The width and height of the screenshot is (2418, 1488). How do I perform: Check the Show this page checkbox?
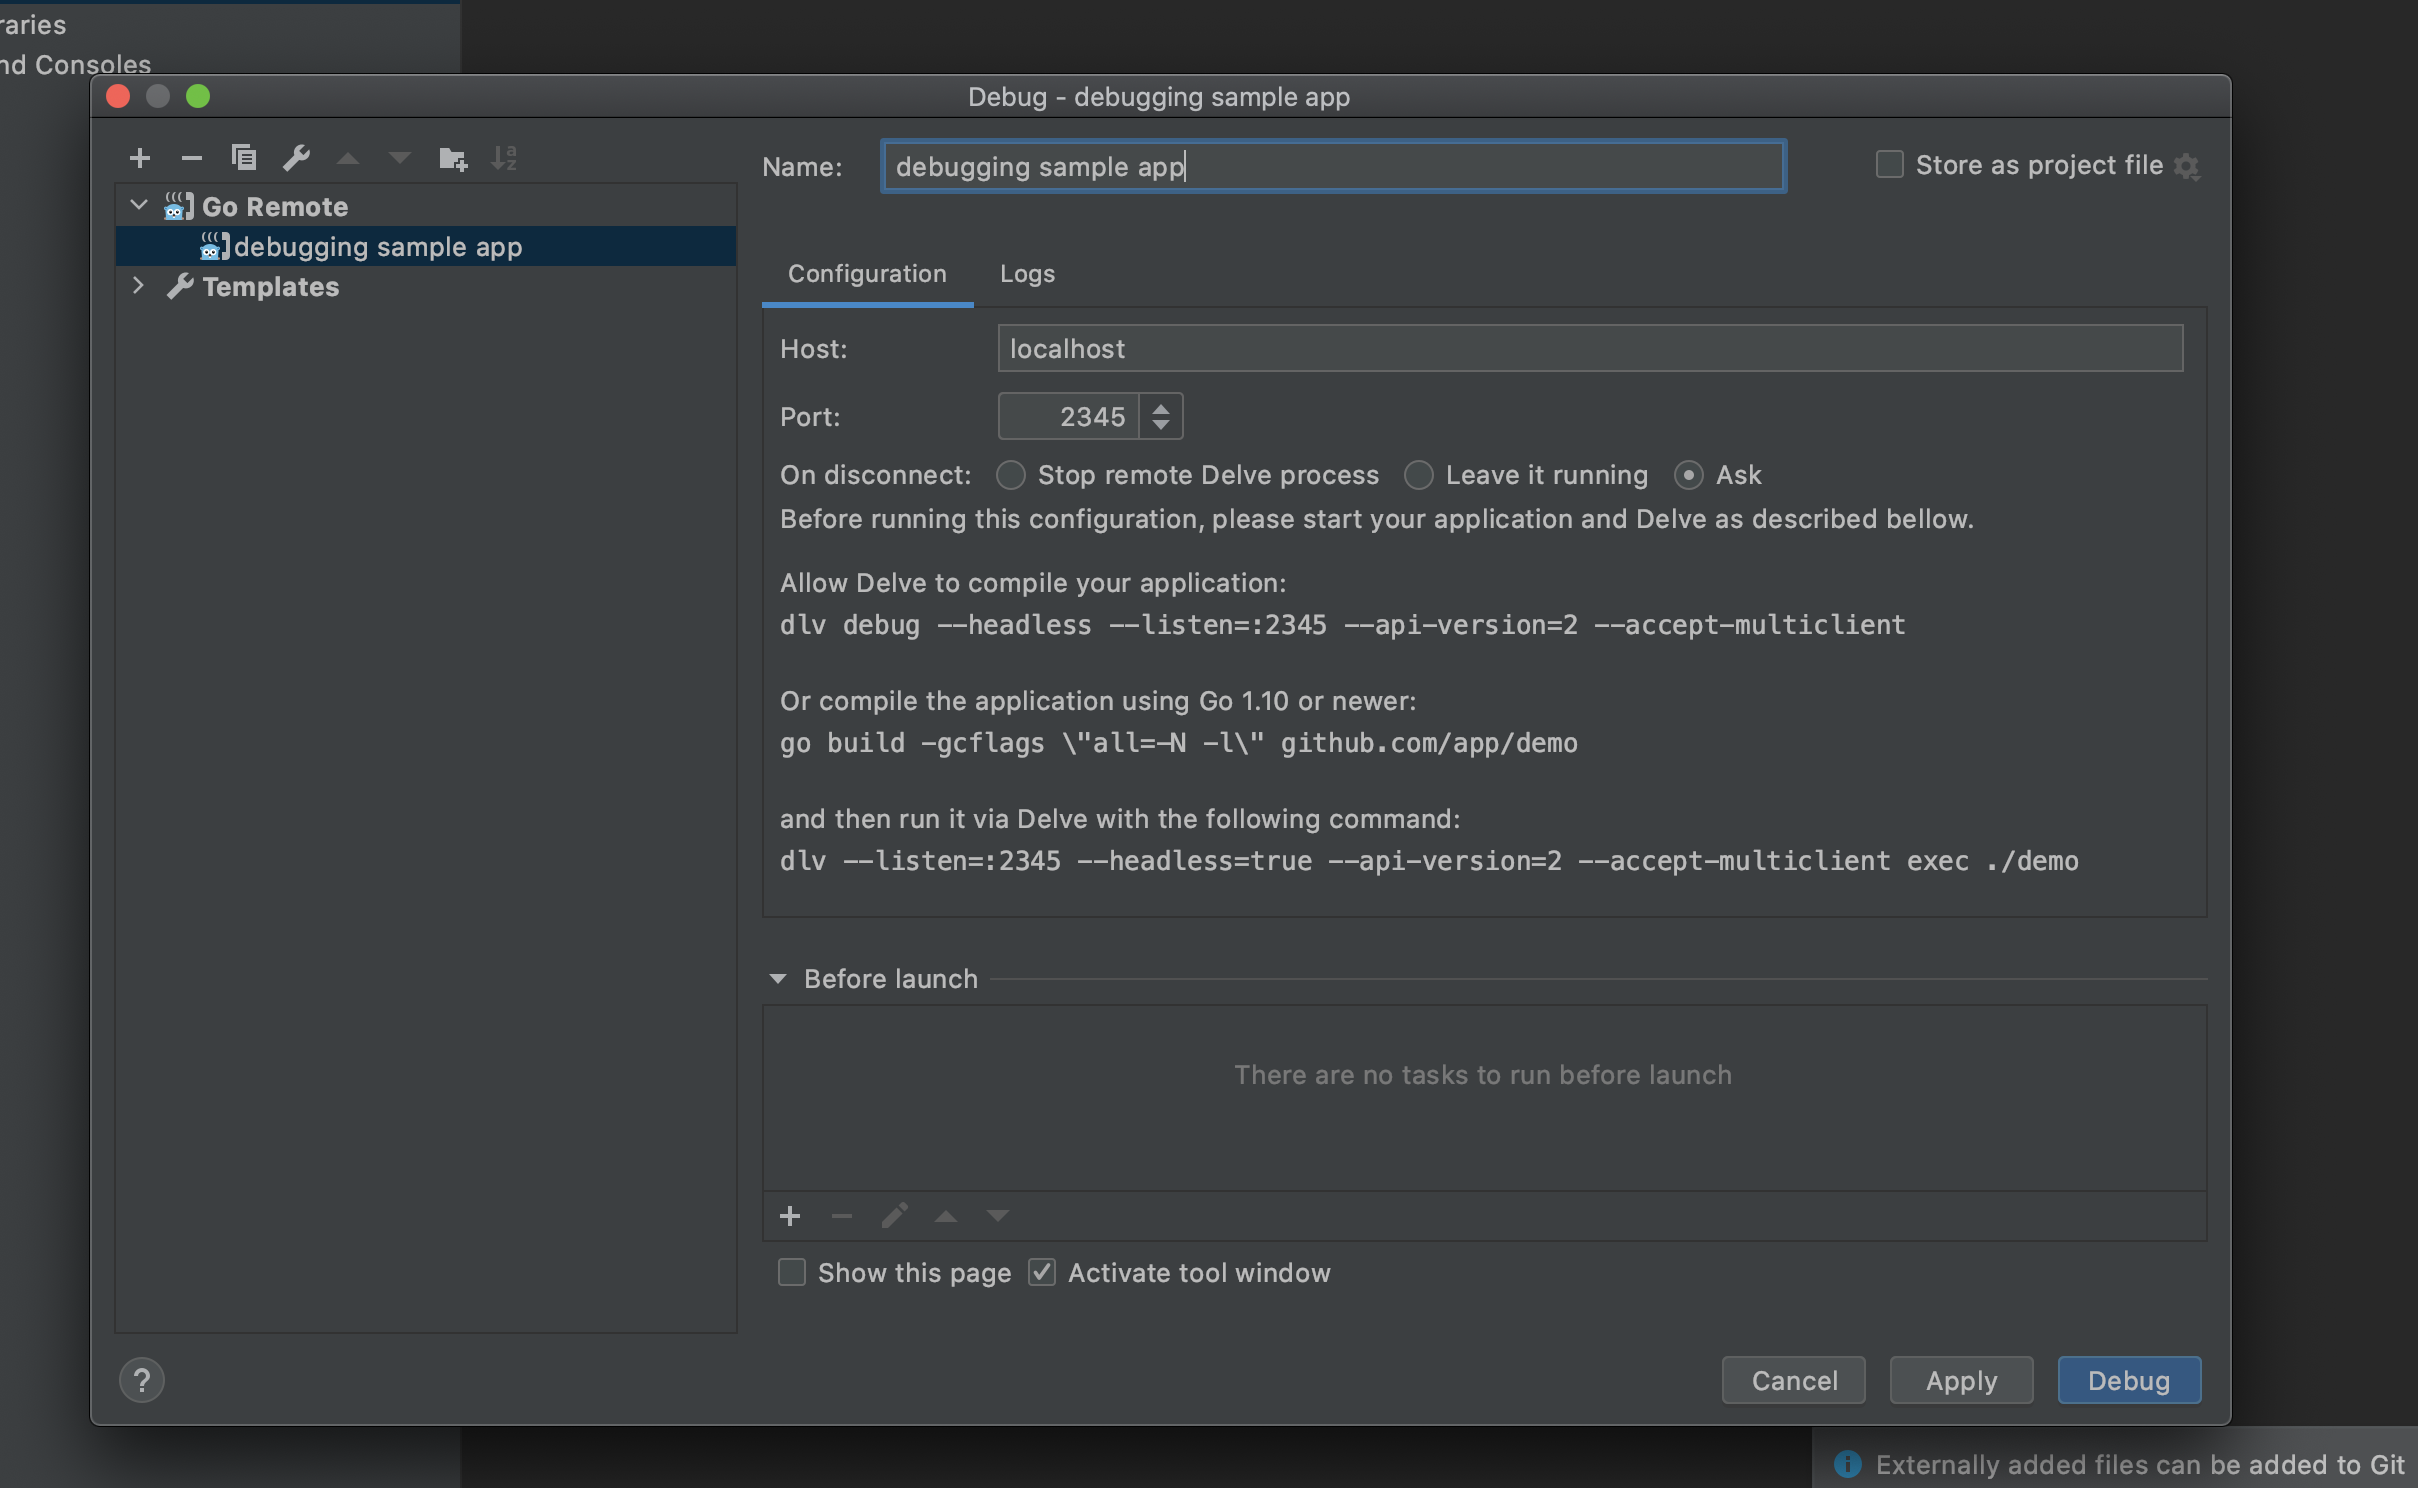[x=792, y=1272]
